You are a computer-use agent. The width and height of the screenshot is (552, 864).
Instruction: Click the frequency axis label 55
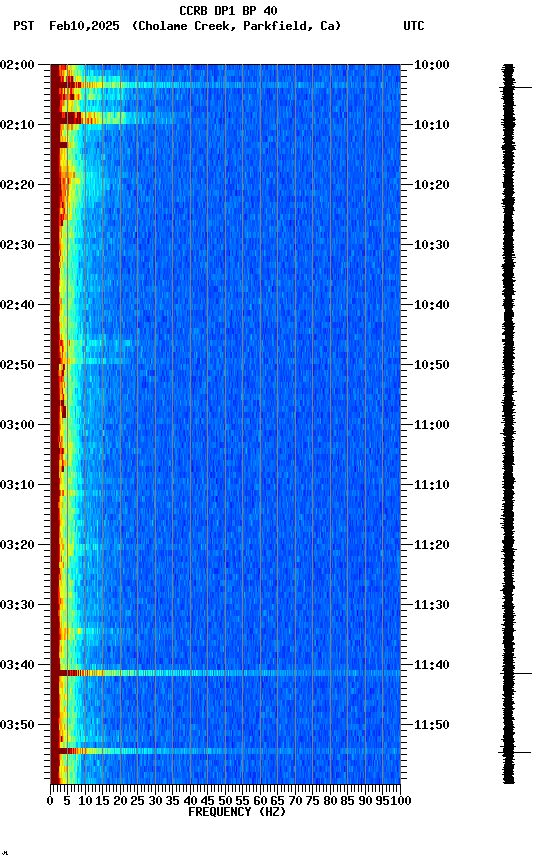[x=242, y=801]
